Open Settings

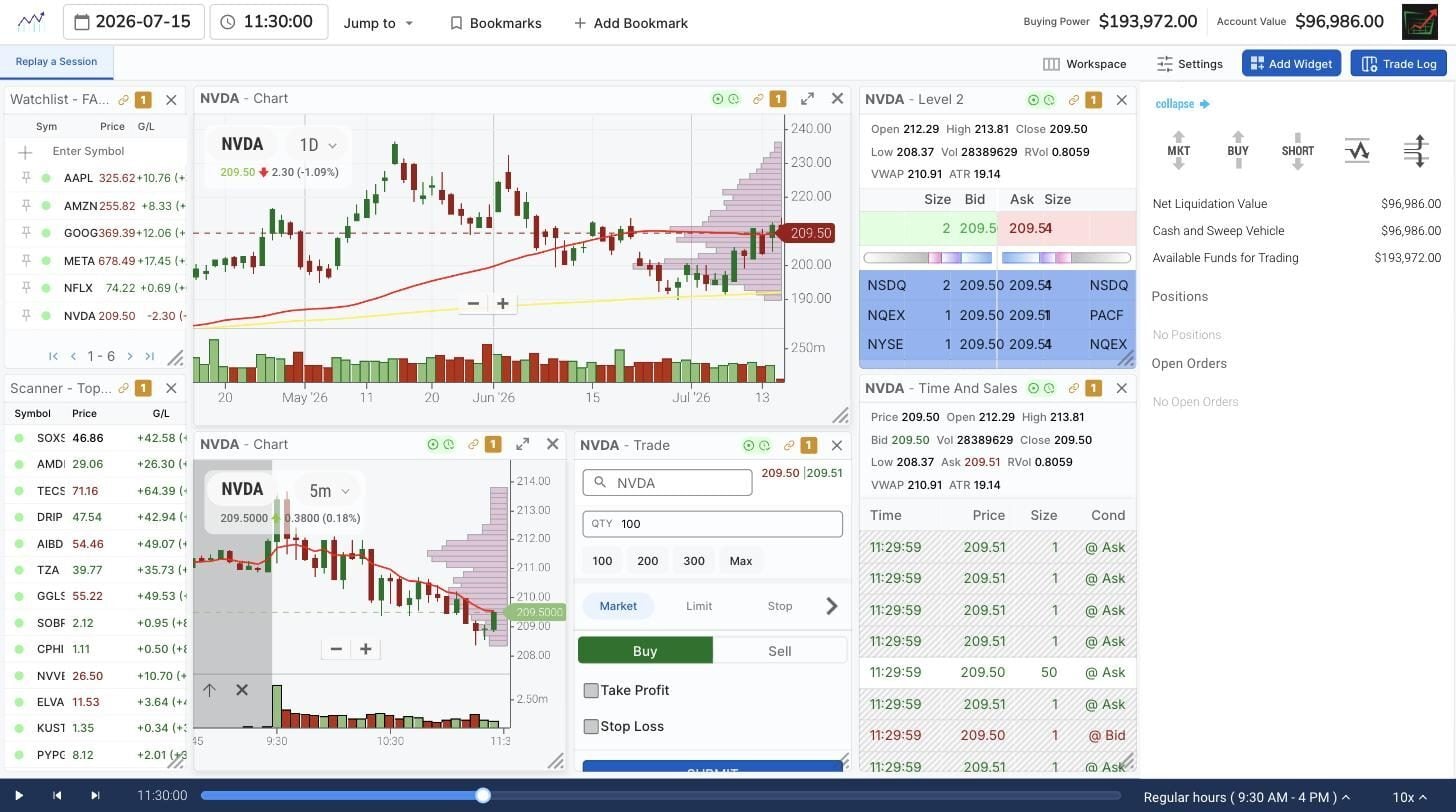tap(1190, 64)
